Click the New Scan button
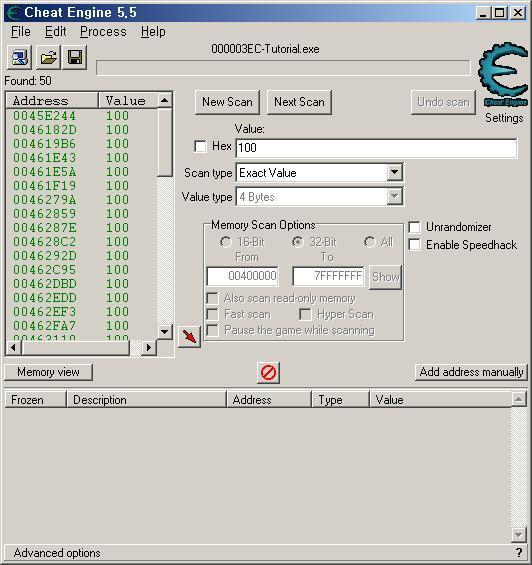The width and height of the screenshot is (532, 565). (227, 102)
